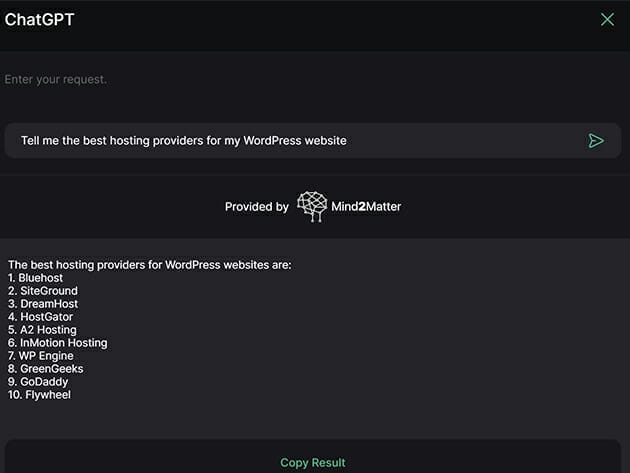Click the HostGator entry in the list

pos(40,317)
